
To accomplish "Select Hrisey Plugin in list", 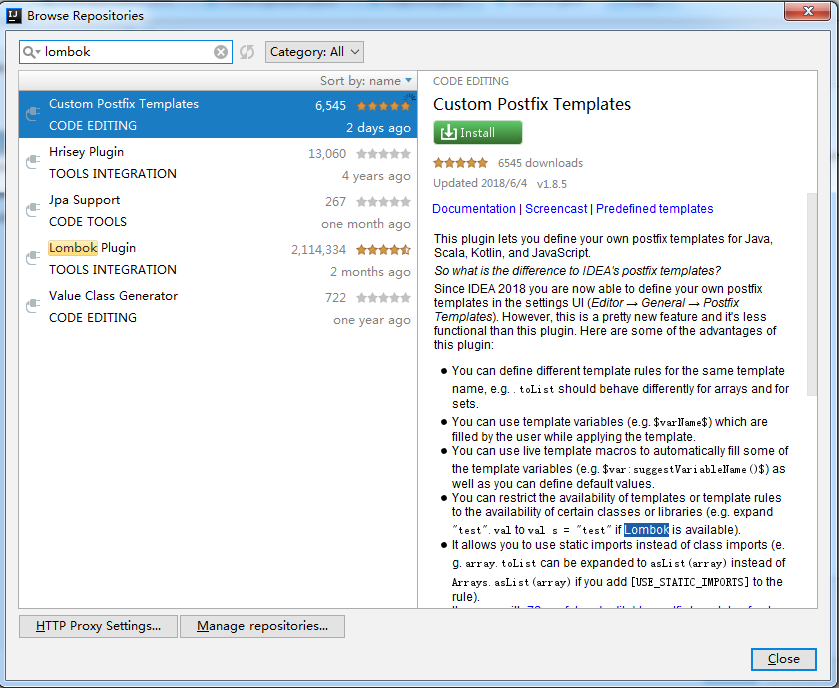I will click(218, 162).
